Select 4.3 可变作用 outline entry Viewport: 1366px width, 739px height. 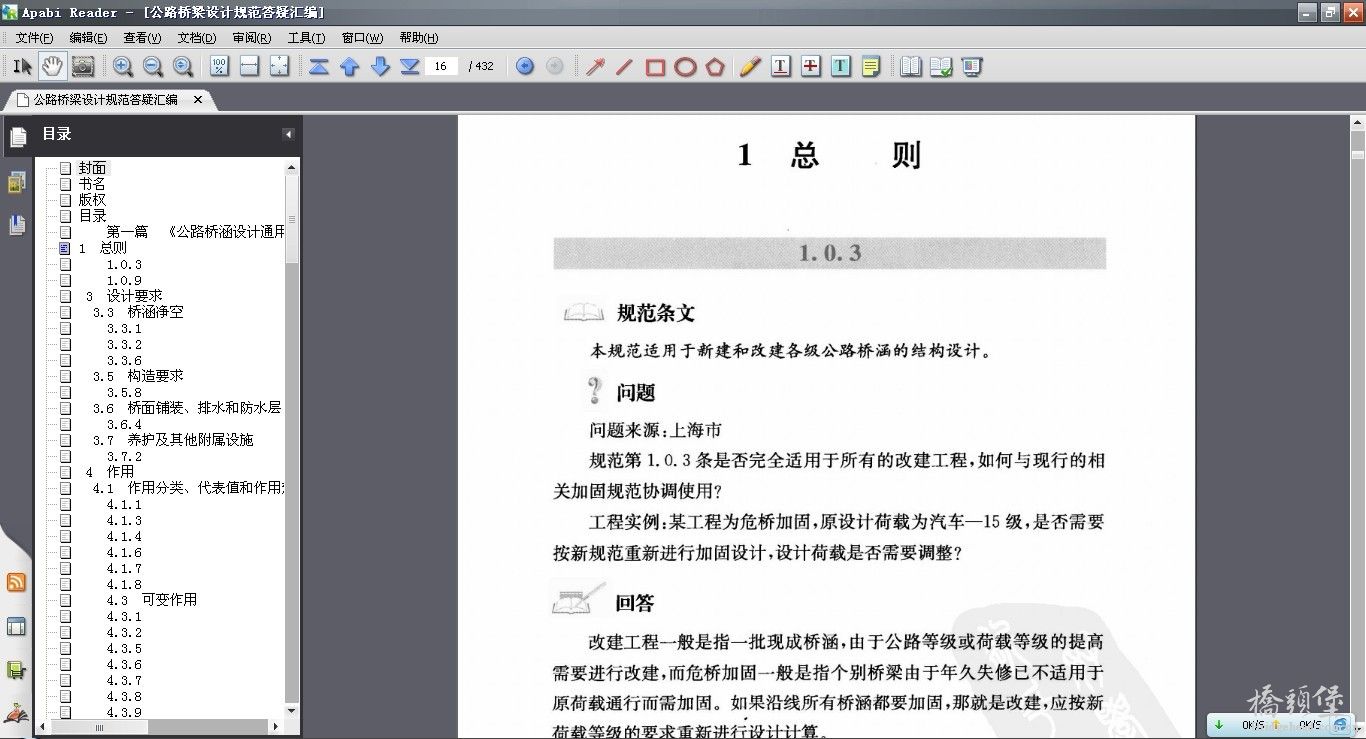152,600
